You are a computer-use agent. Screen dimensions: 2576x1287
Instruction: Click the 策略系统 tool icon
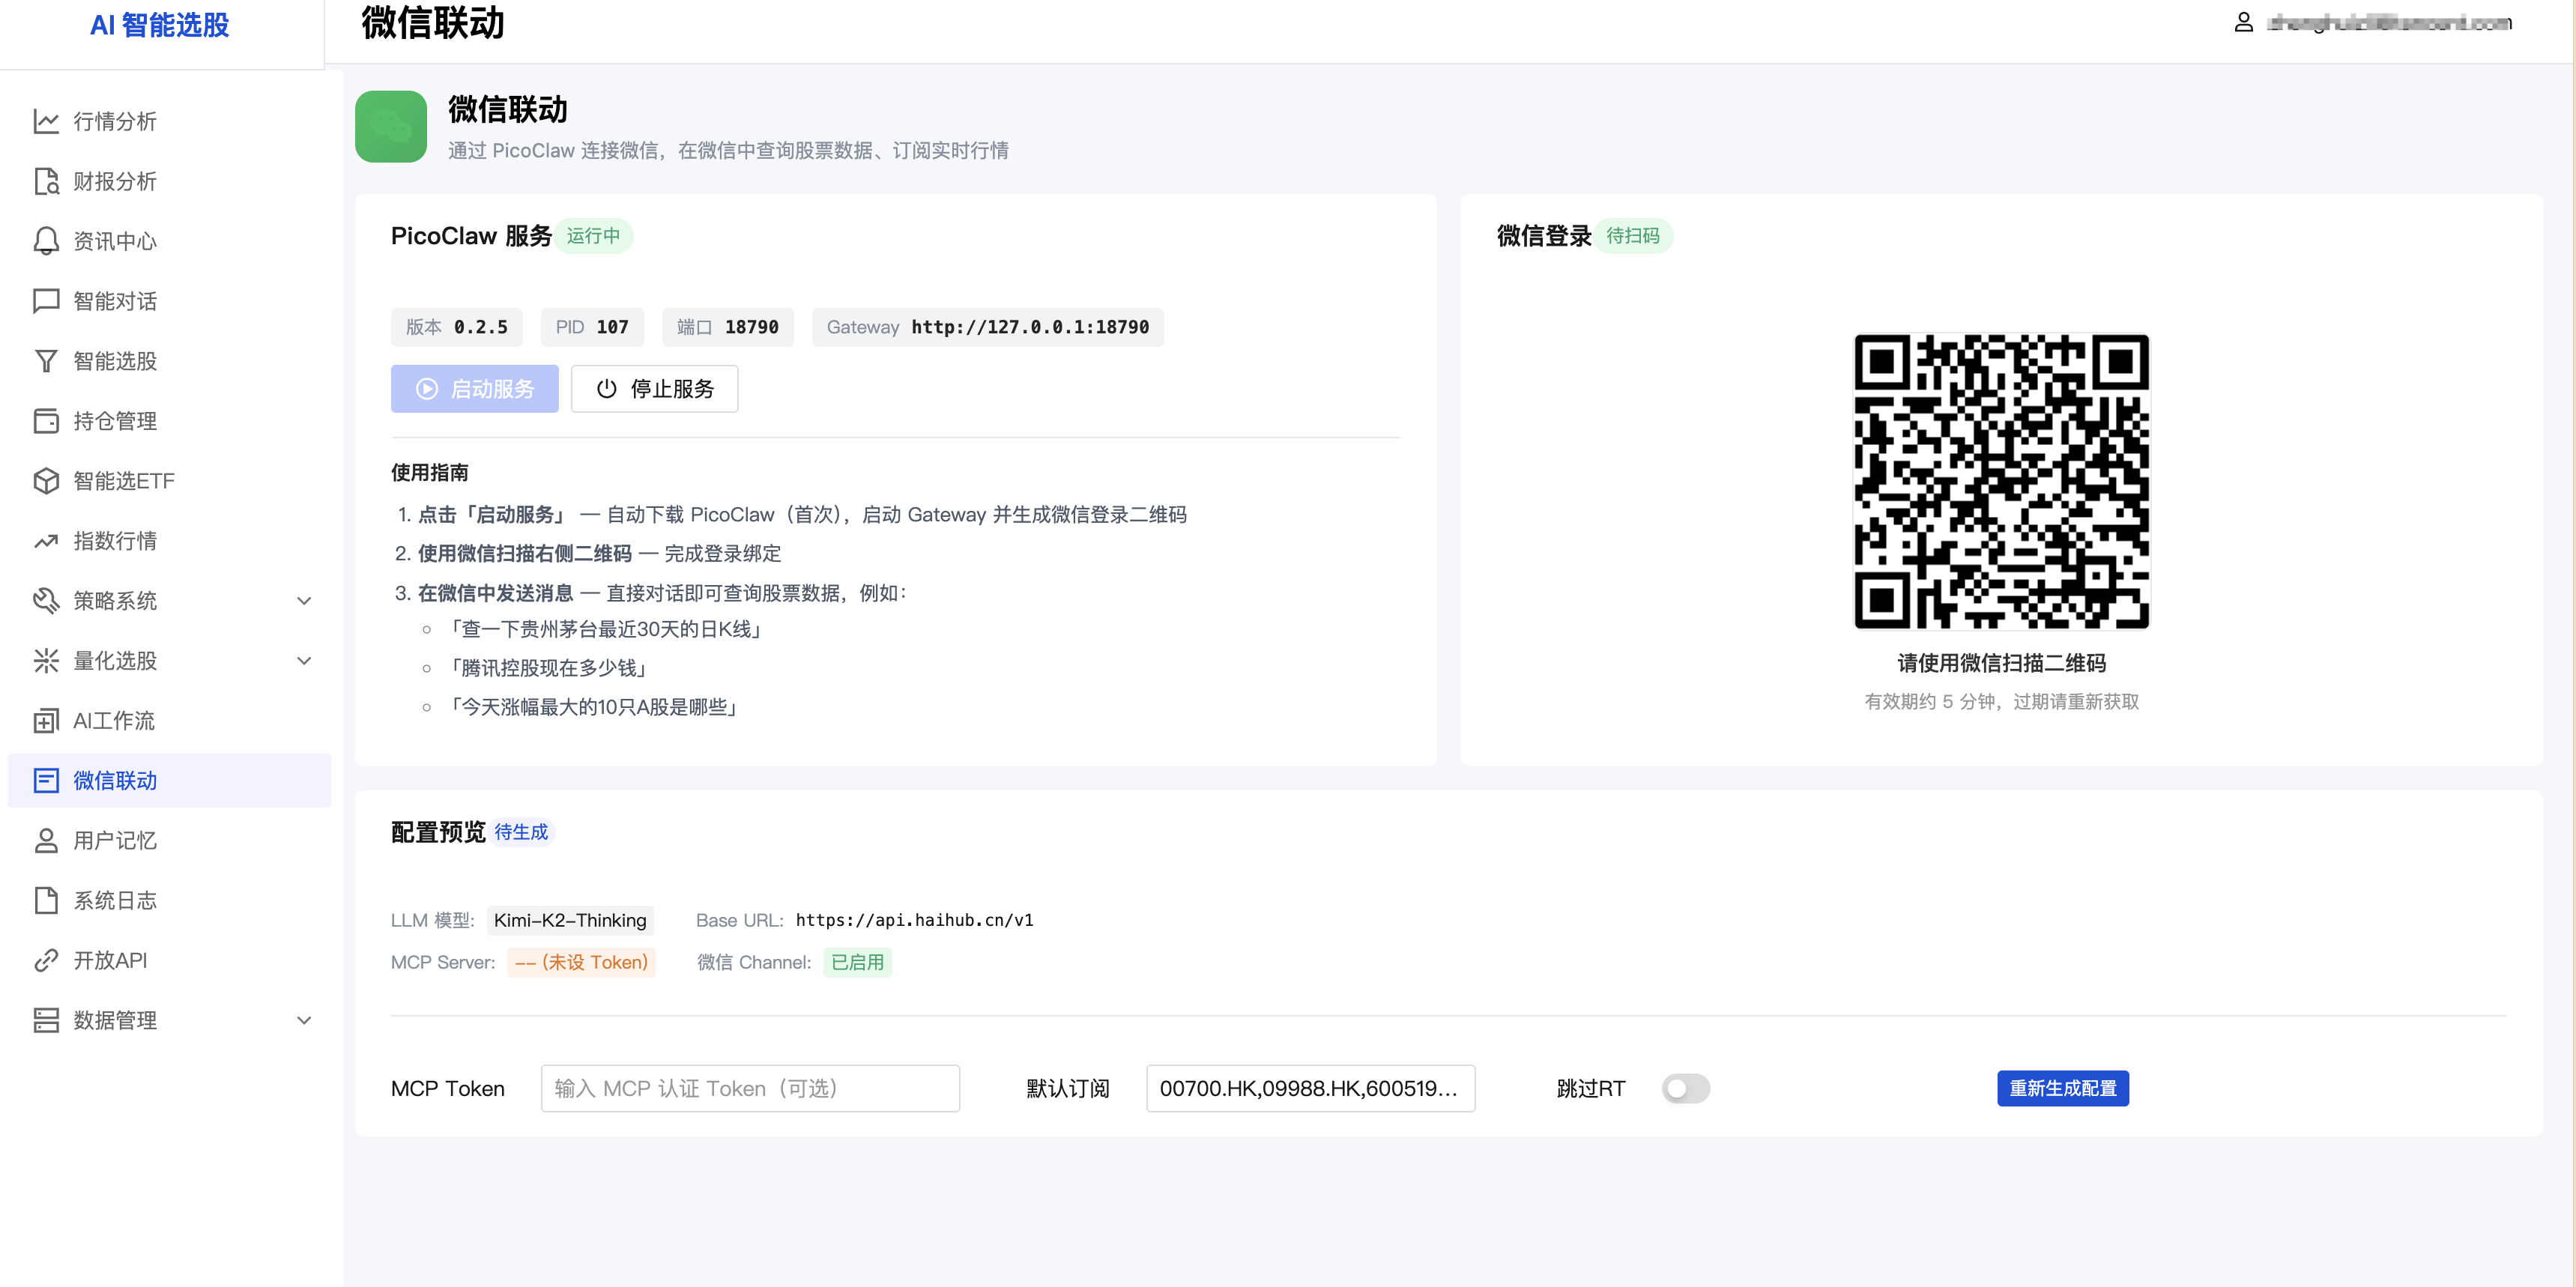[46, 601]
